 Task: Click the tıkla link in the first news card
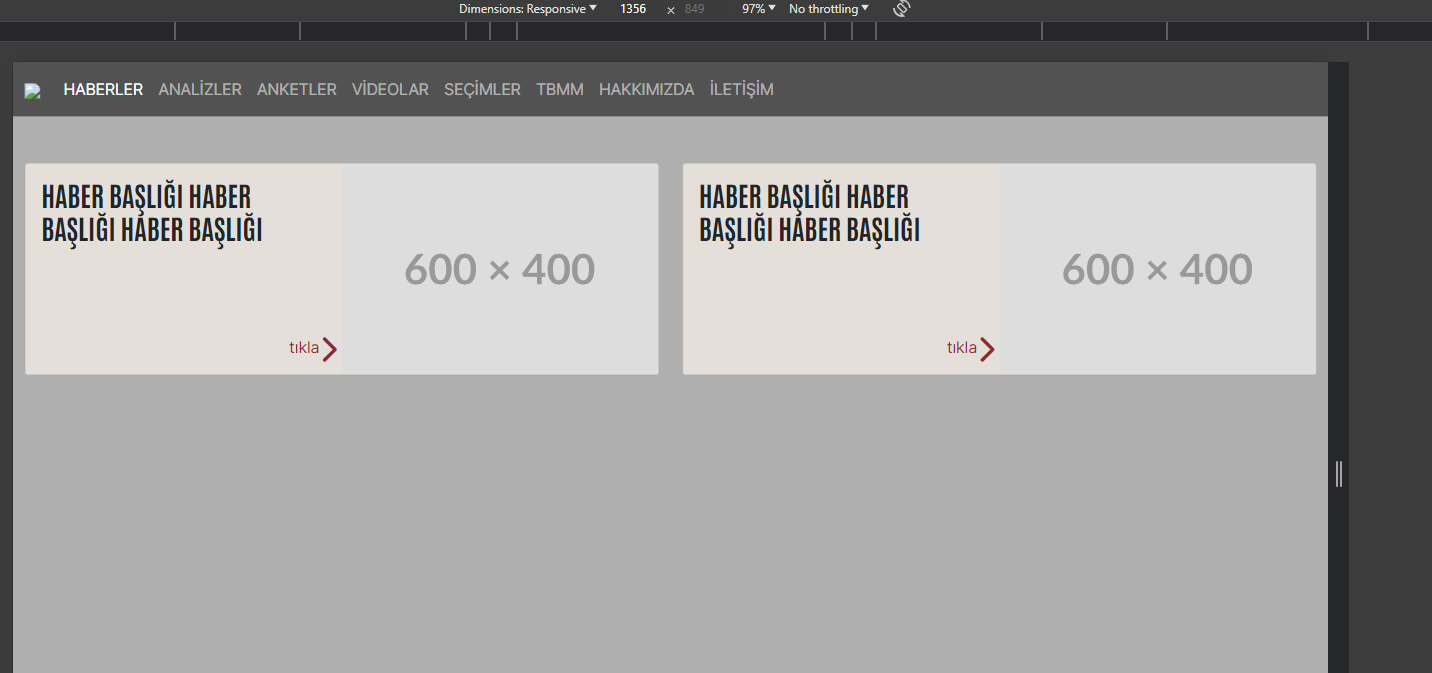[304, 348]
